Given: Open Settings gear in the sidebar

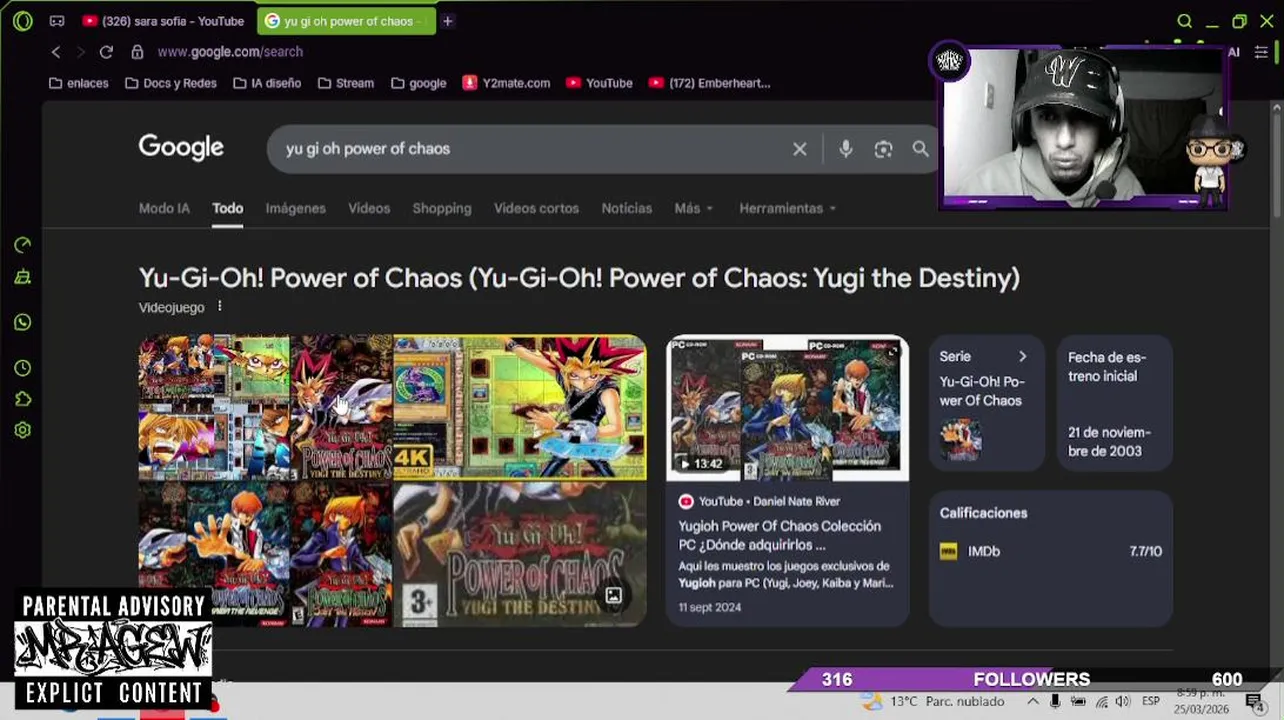Looking at the screenshot, I should 23,430.
